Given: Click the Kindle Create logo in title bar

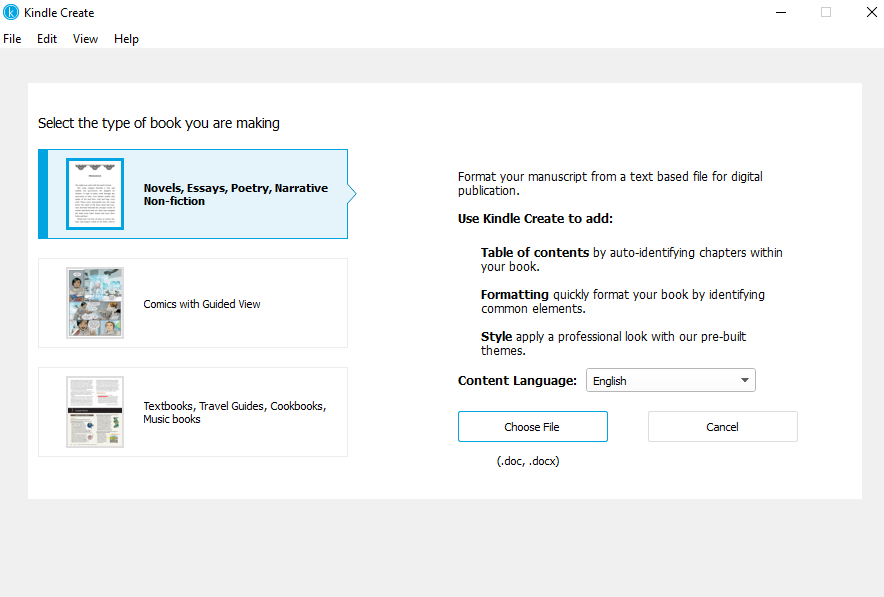Looking at the screenshot, I should [x=12, y=12].
